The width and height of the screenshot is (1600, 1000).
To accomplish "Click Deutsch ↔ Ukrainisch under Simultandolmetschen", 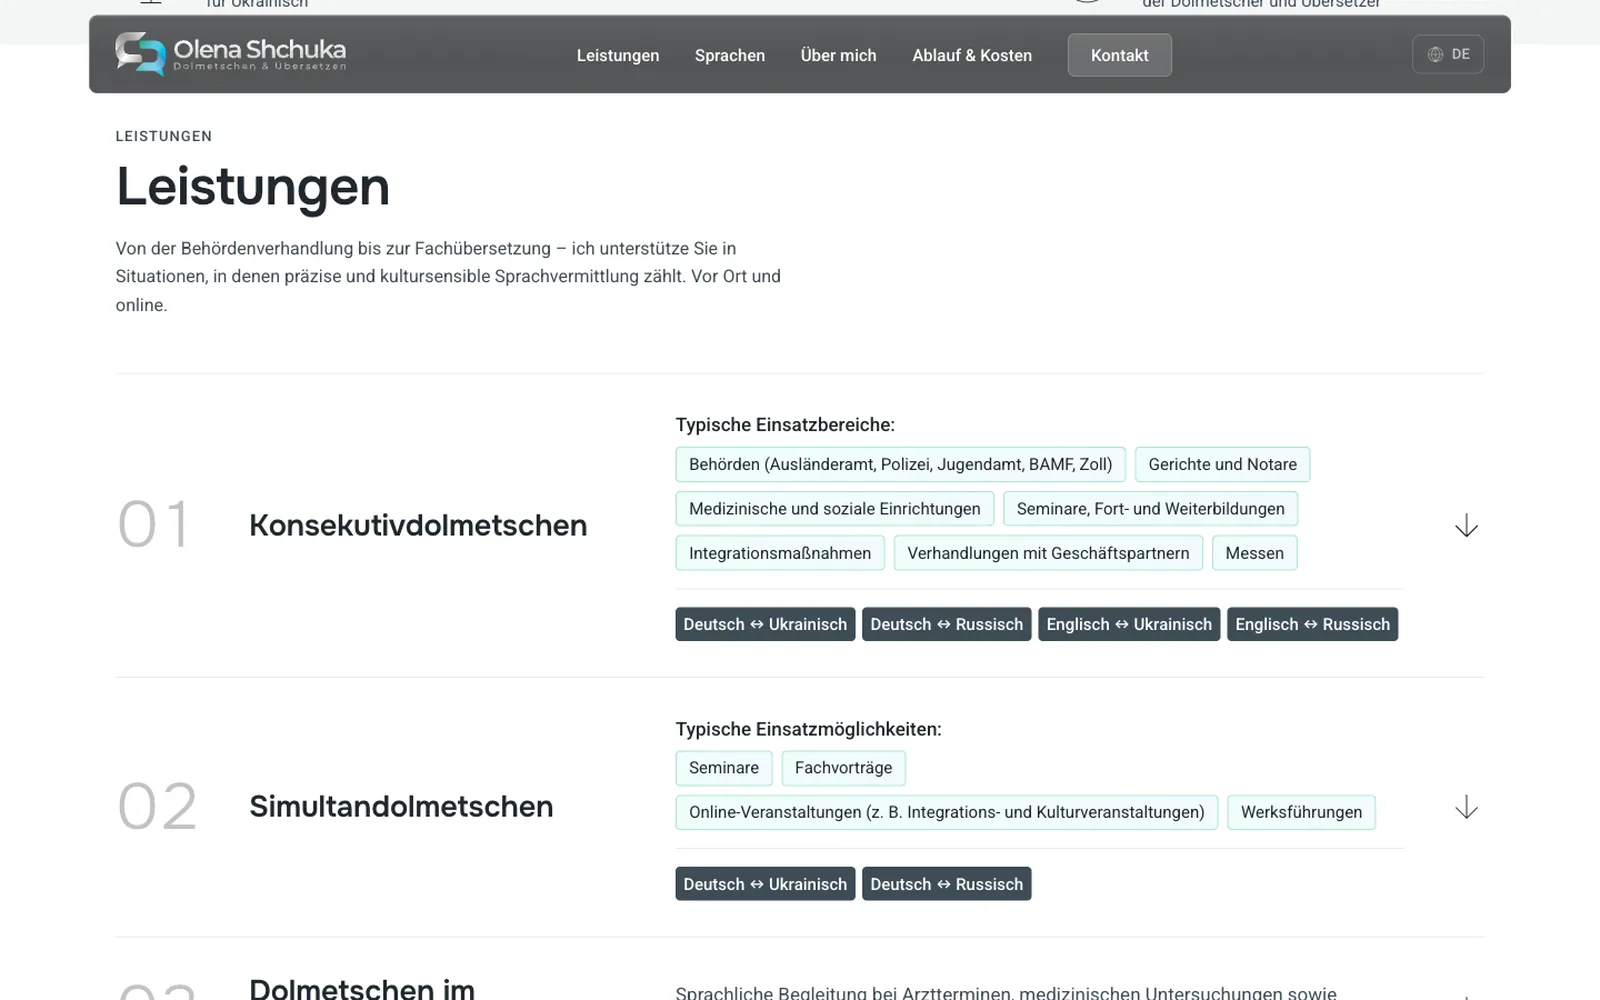I will coord(765,884).
